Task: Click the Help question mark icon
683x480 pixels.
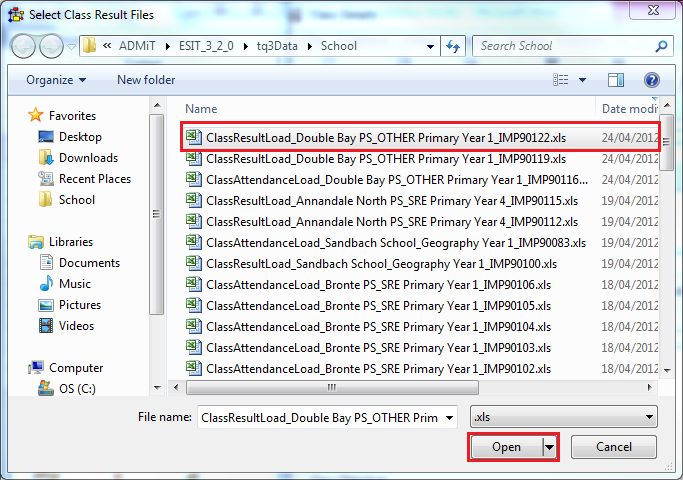Action: (x=652, y=80)
